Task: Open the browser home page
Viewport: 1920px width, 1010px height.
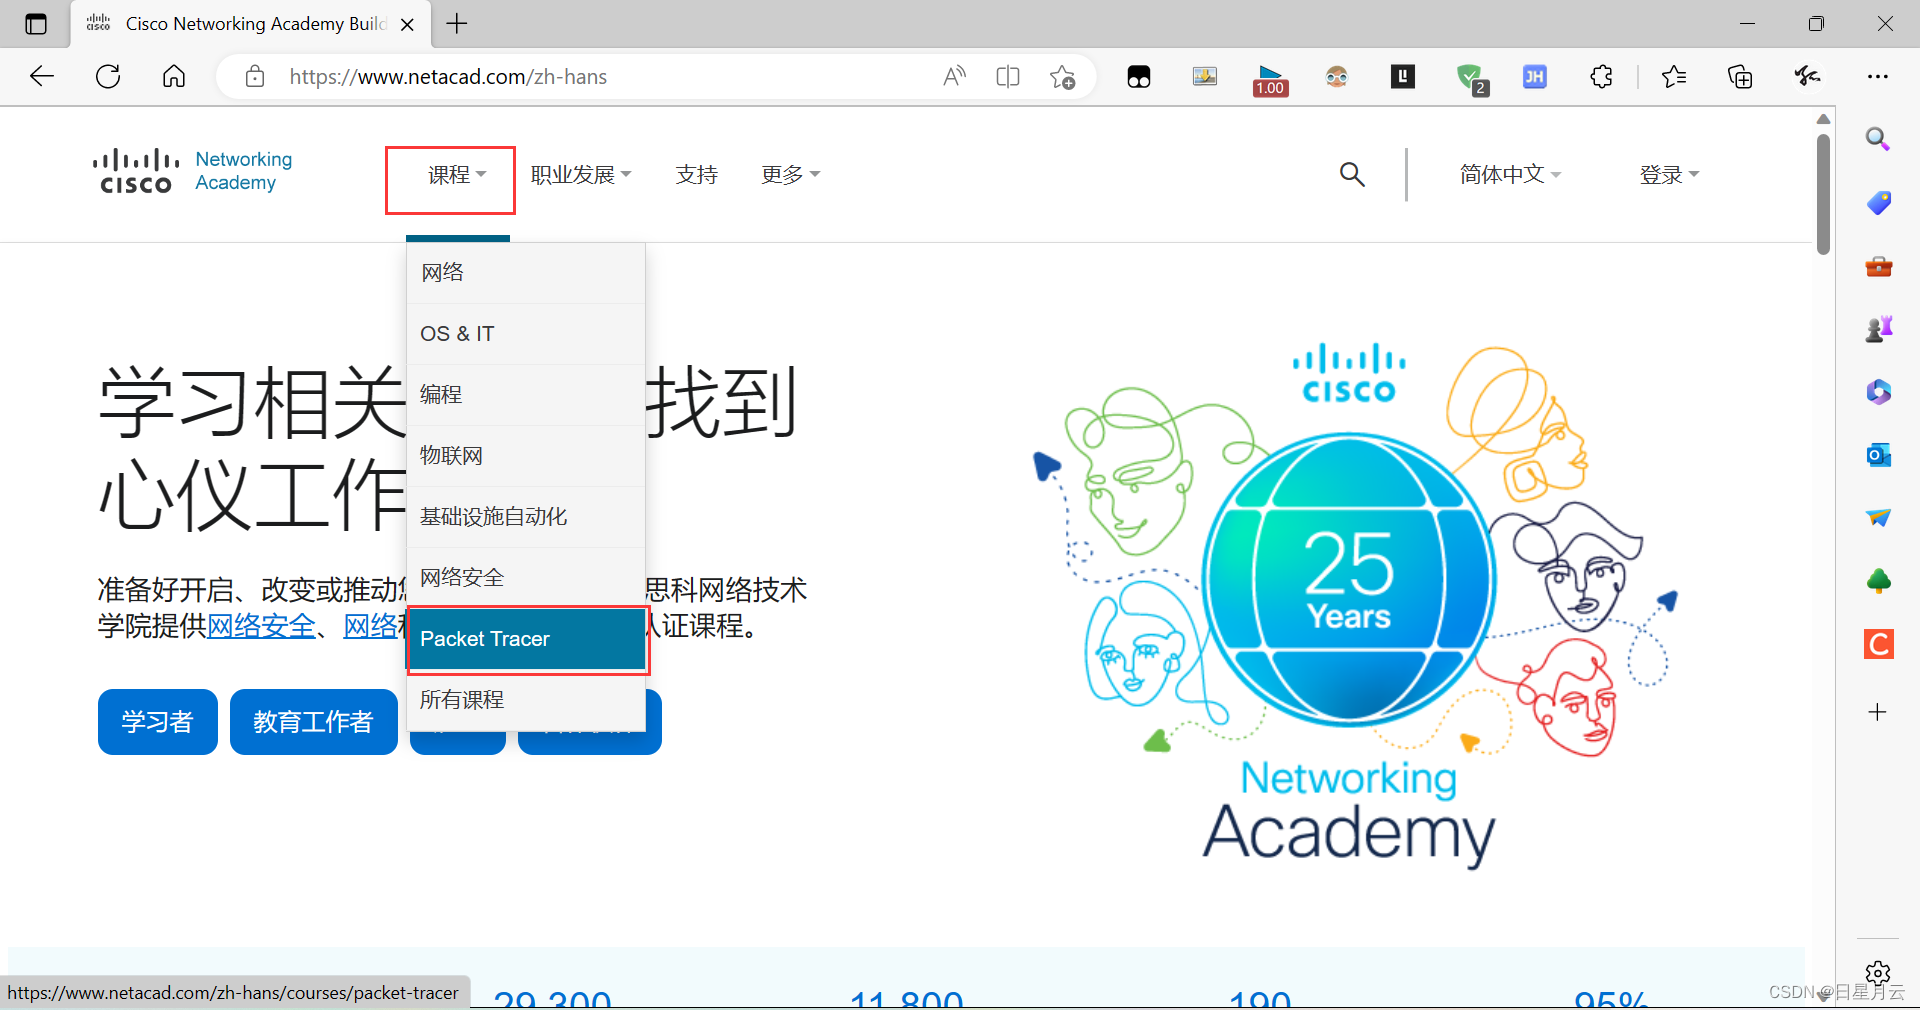Action: (x=174, y=76)
